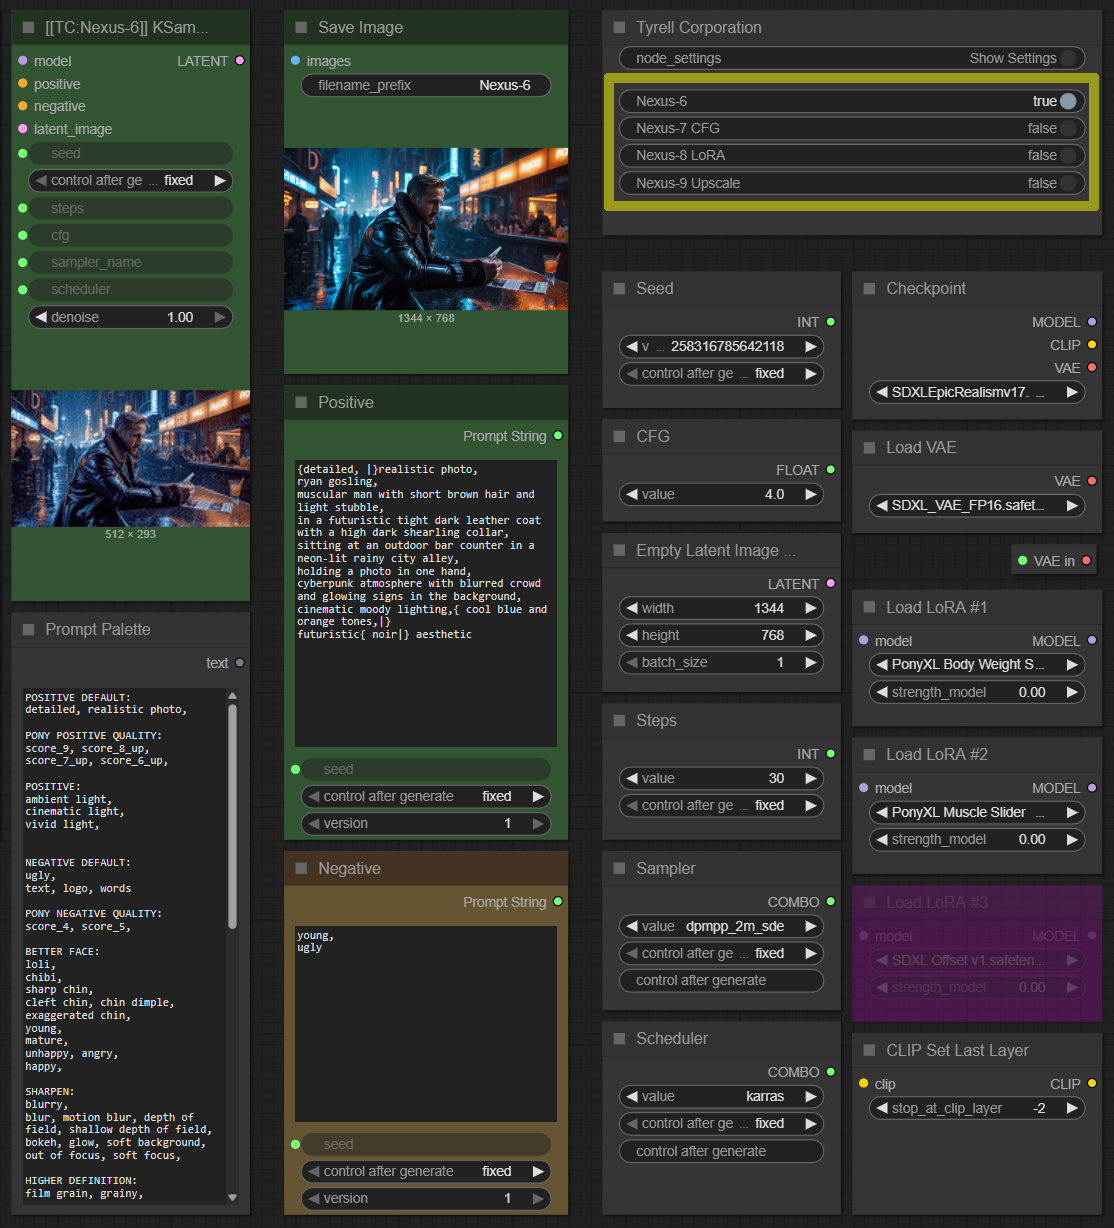
Task: Click the left arrow on CFG value
Action: (x=630, y=494)
